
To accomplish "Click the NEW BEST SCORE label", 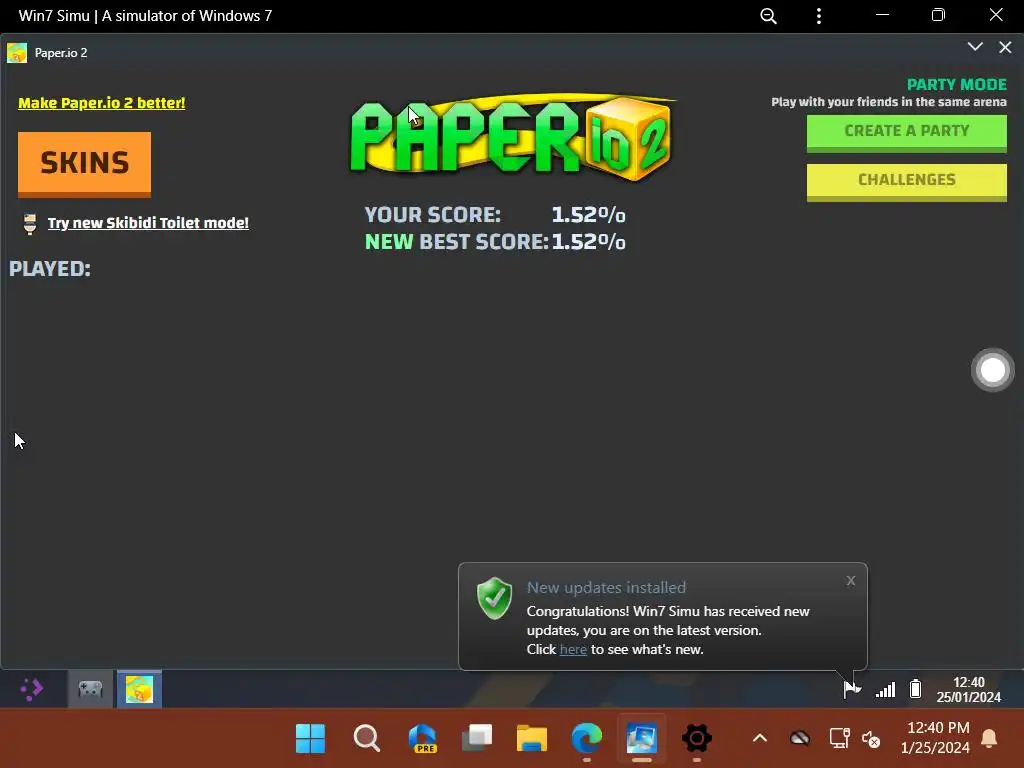I will point(456,242).
